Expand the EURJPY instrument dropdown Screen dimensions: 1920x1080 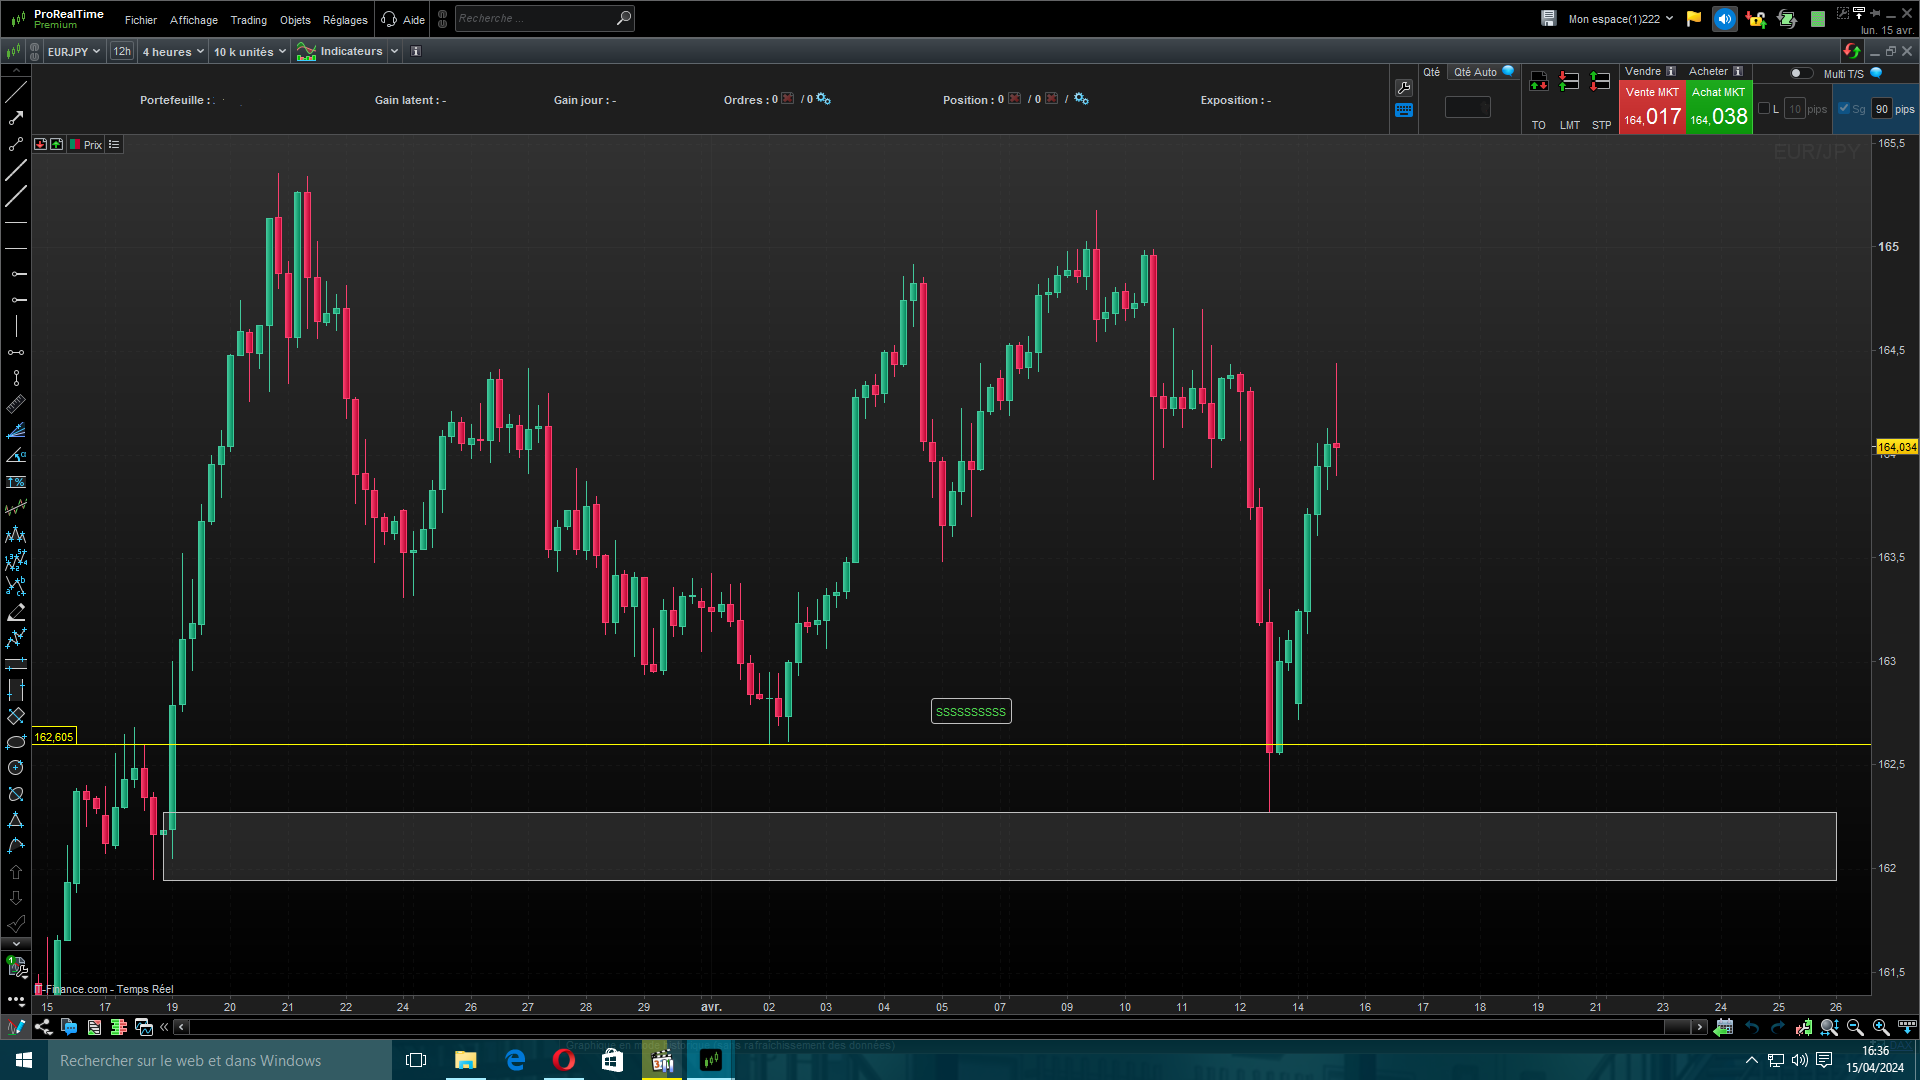[74, 52]
